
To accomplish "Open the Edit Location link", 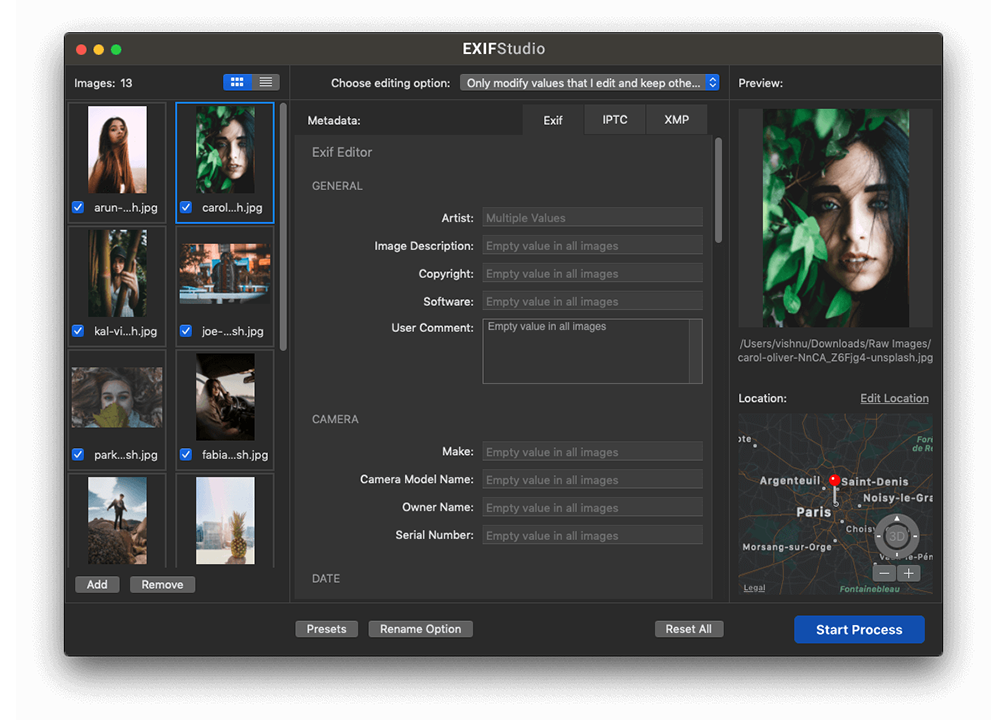I will point(894,398).
